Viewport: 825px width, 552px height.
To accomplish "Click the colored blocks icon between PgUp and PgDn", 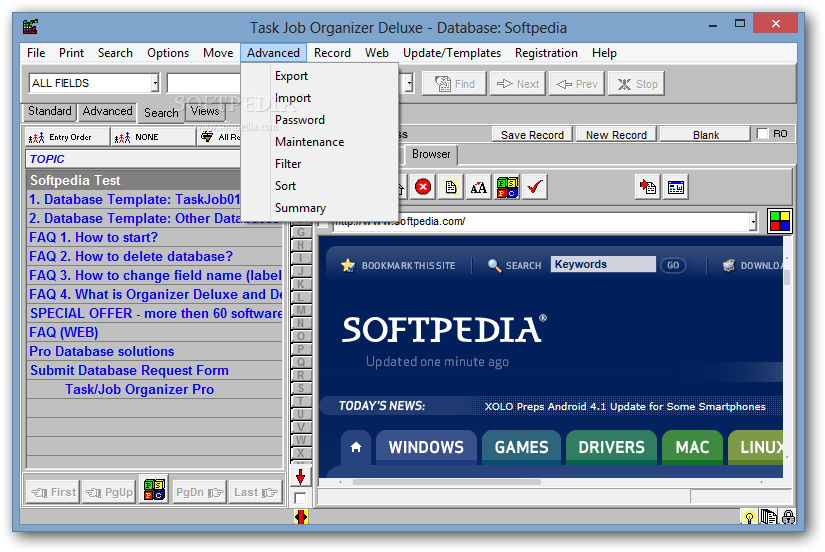I will (154, 489).
